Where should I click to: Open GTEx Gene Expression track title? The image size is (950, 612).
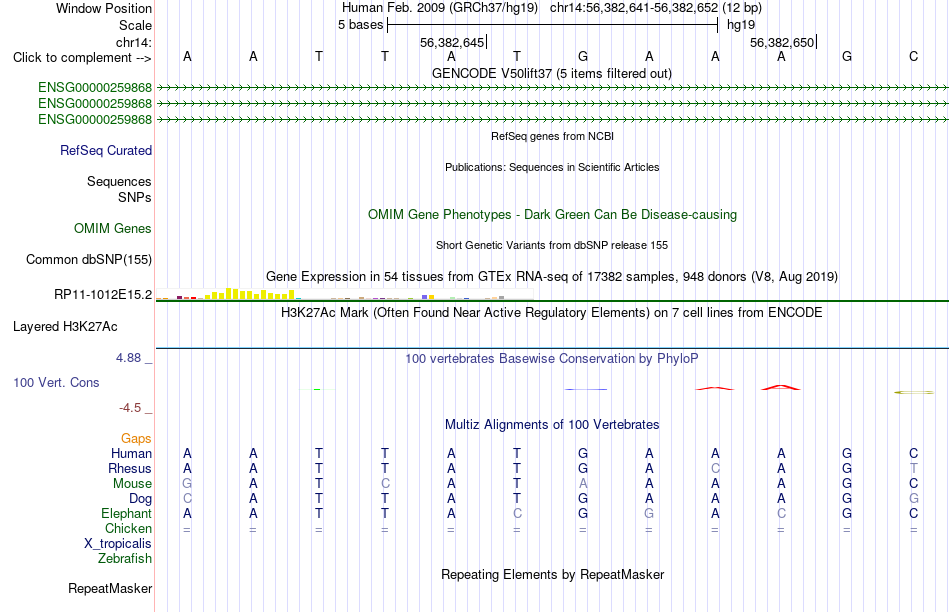click(551, 277)
